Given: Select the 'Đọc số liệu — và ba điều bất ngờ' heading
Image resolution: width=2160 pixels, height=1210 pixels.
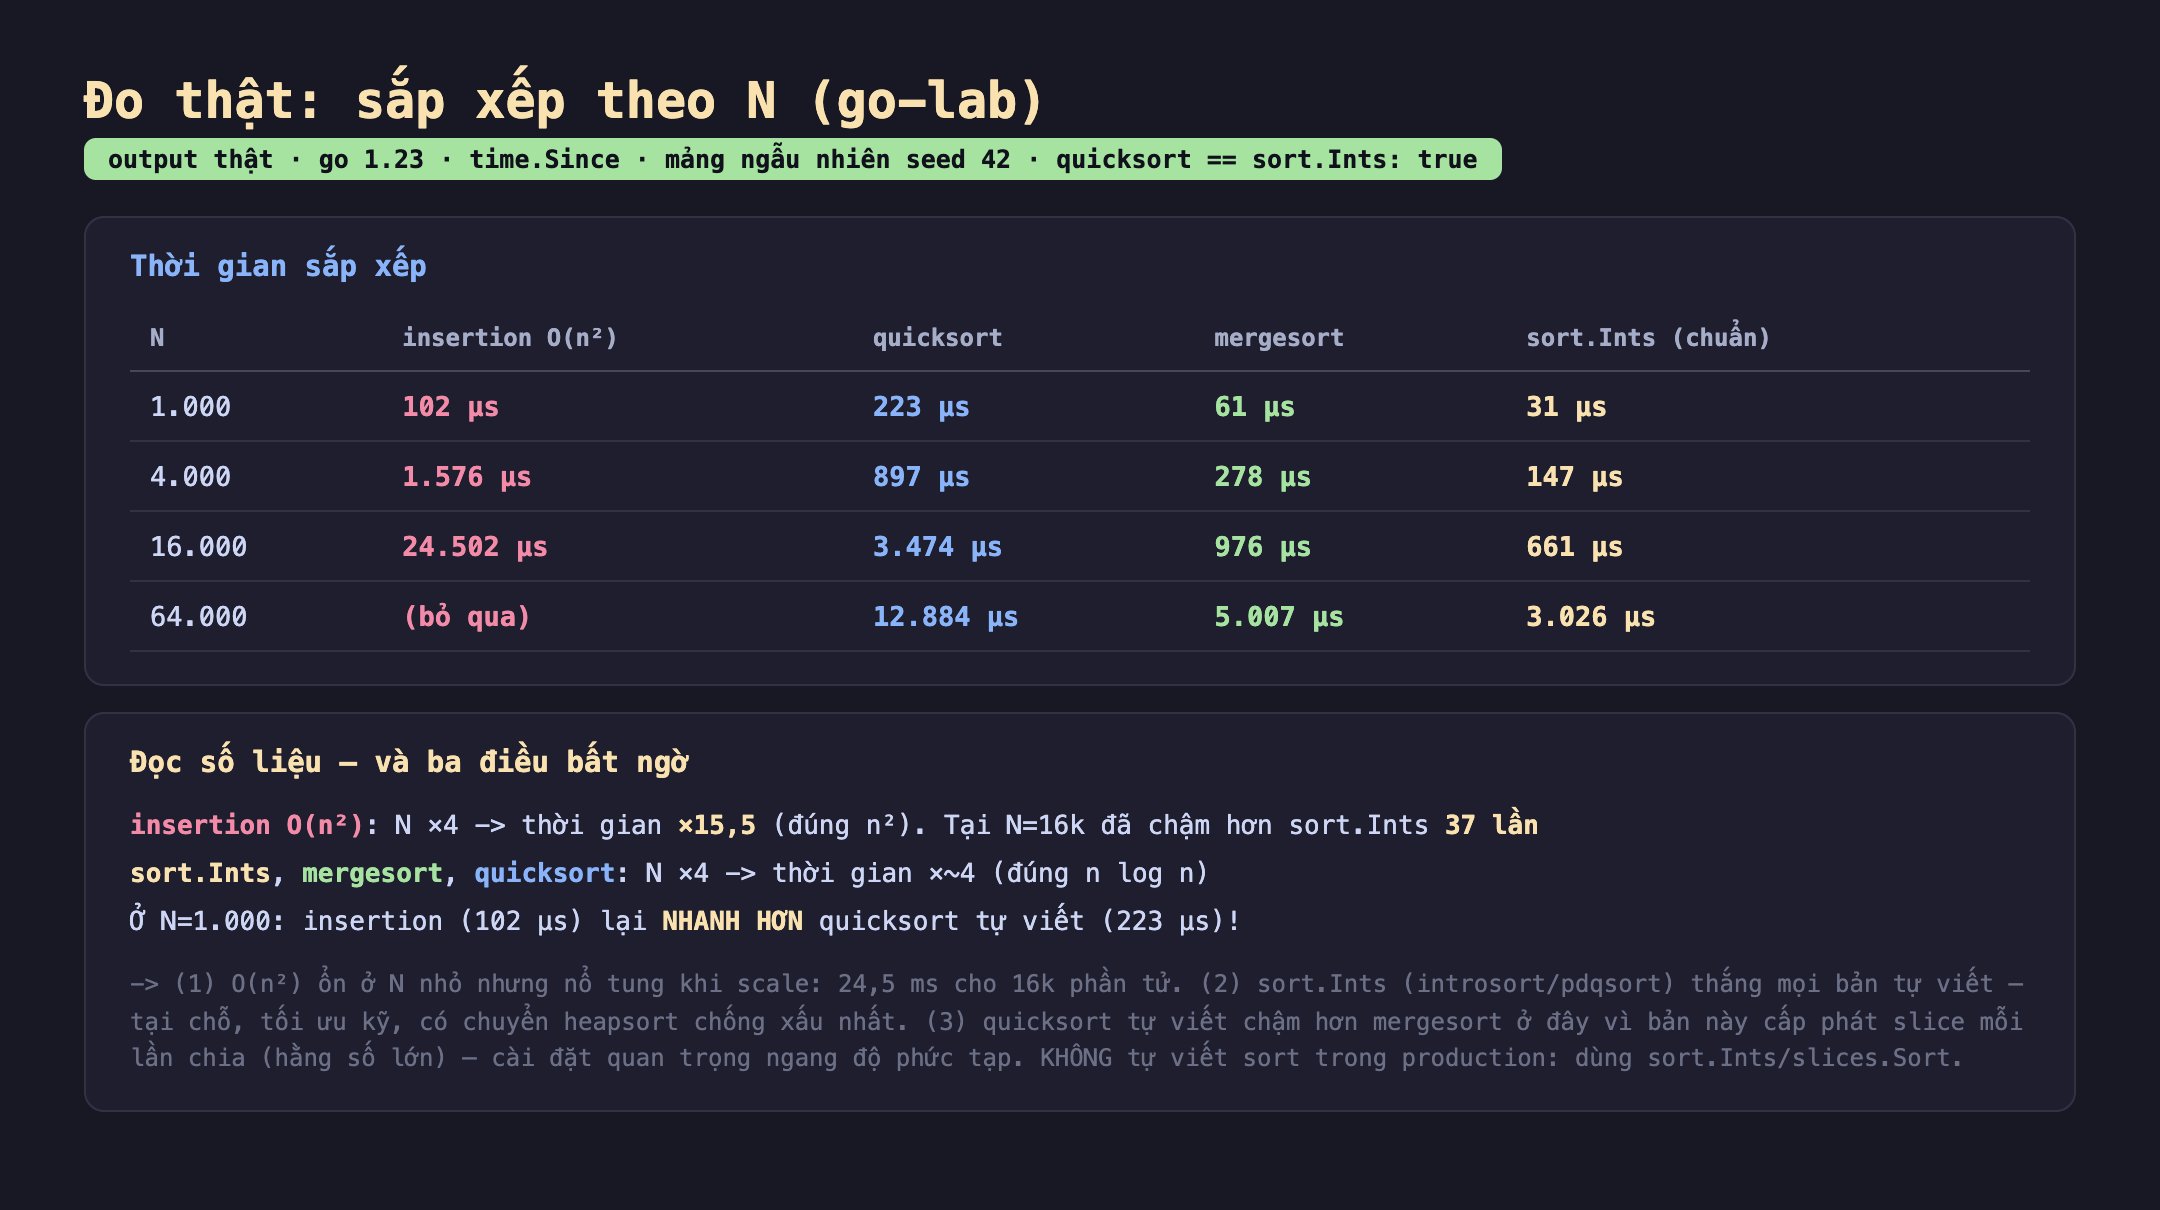Looking at the screenshot, I should point(409,762).
